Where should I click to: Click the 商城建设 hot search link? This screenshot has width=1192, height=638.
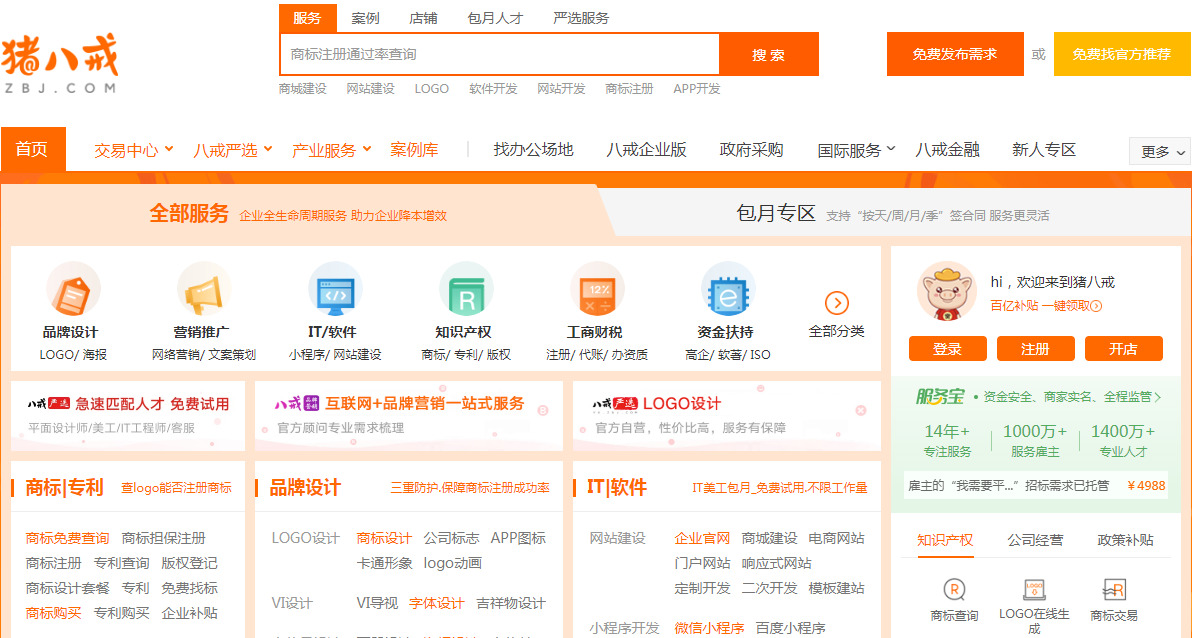pyautogui.click(x=303, y=89)
